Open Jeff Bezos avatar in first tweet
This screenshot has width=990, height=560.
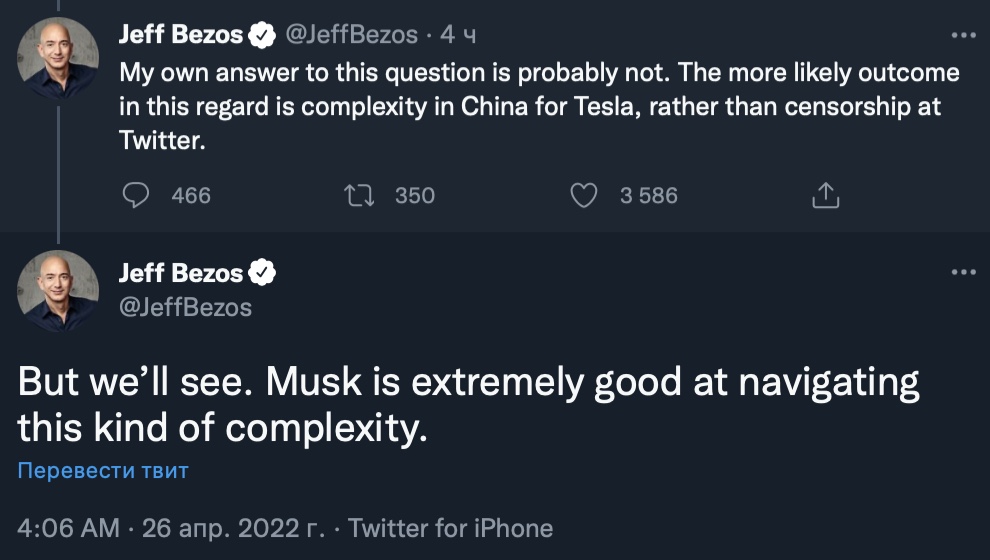(58, 57)
